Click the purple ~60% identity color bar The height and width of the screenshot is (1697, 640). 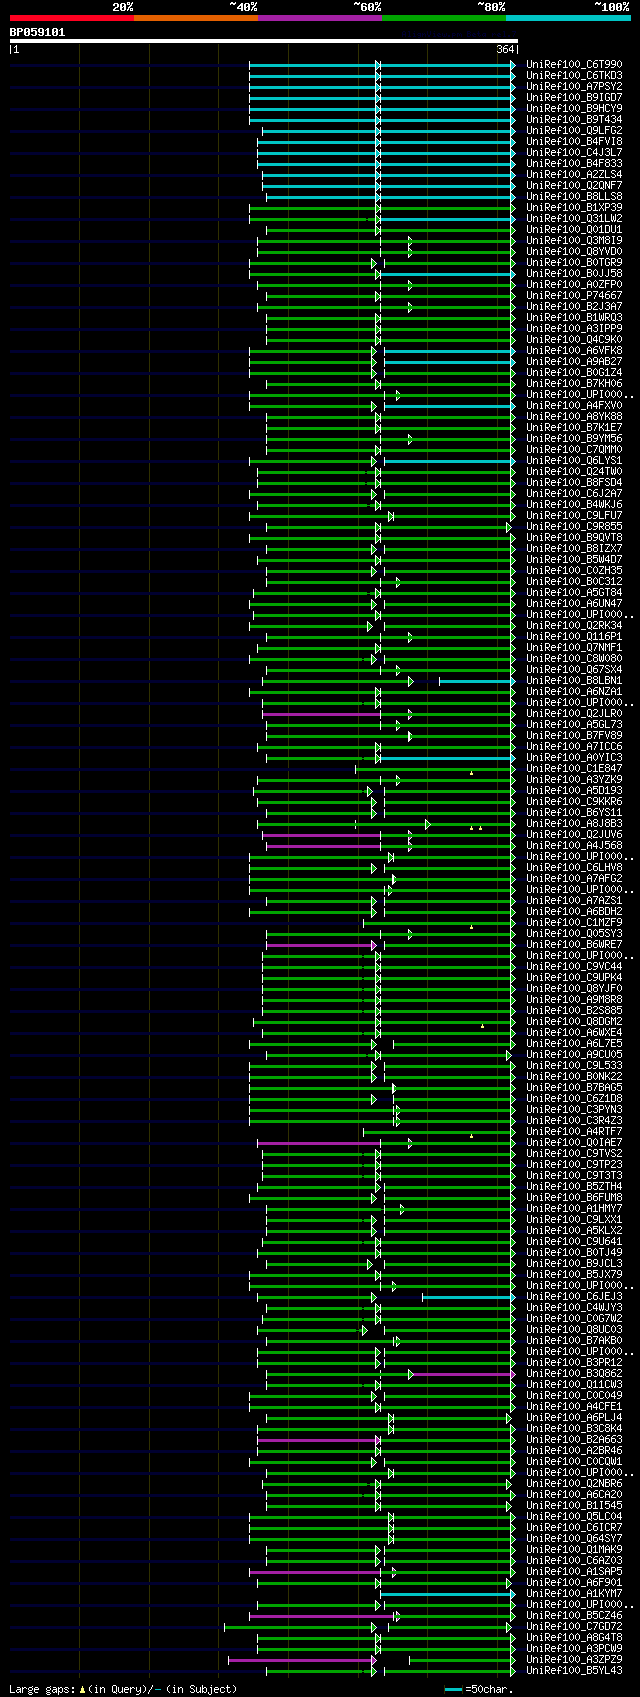(x=319, y=18)
